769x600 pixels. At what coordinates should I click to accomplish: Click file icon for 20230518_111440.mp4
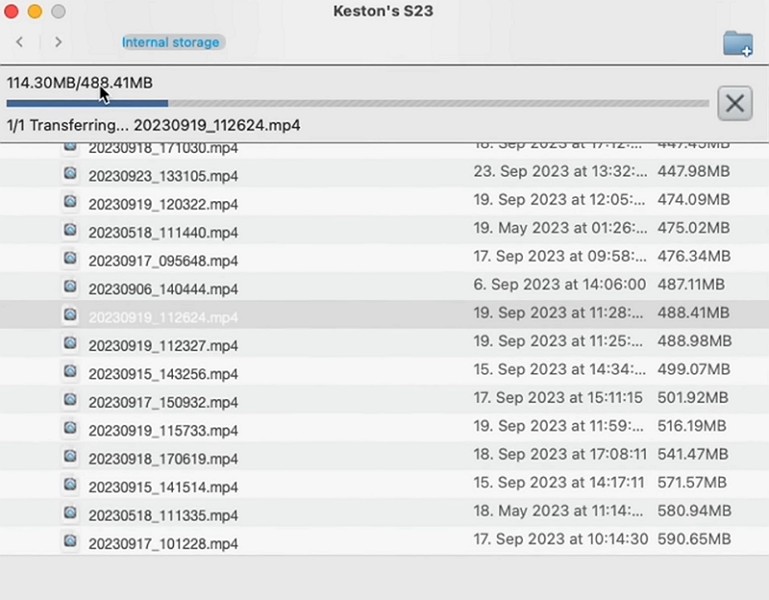(x=70, y=230)
